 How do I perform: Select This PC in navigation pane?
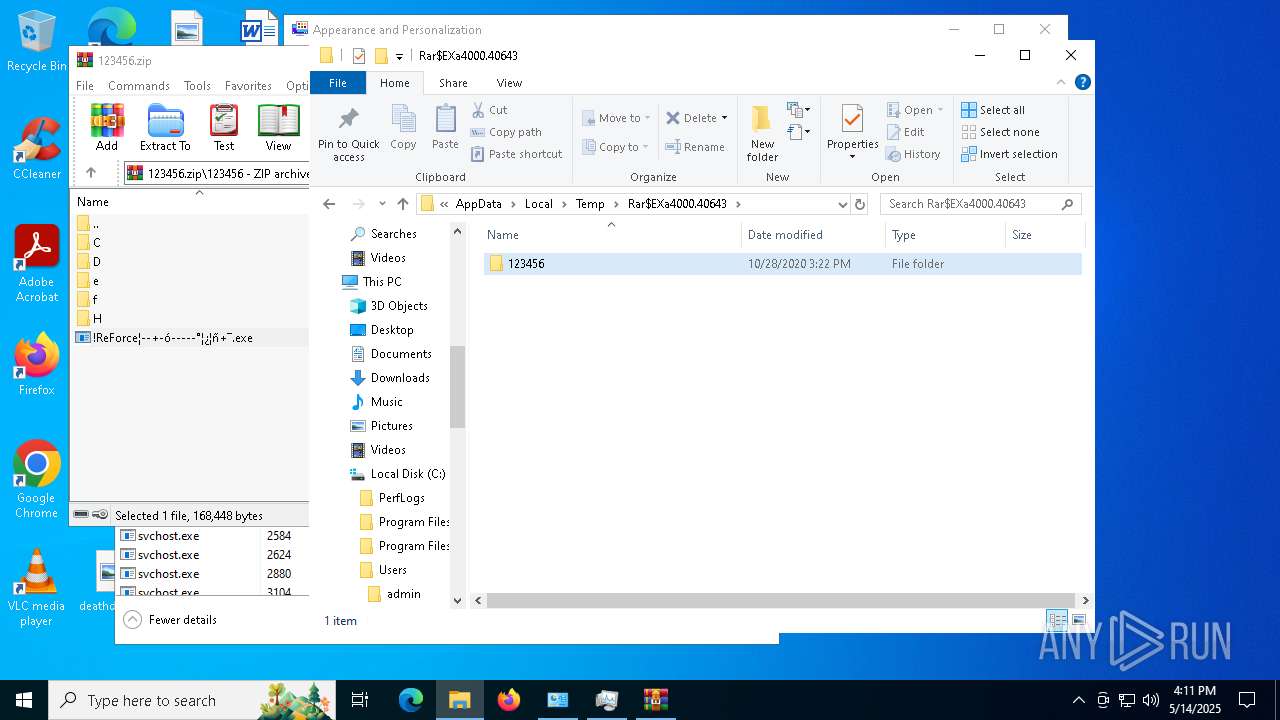(x=381, y=282)
